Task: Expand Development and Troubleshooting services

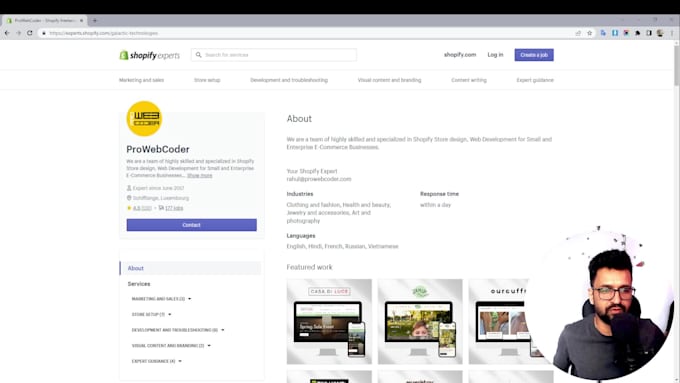Action: (178, 330)
